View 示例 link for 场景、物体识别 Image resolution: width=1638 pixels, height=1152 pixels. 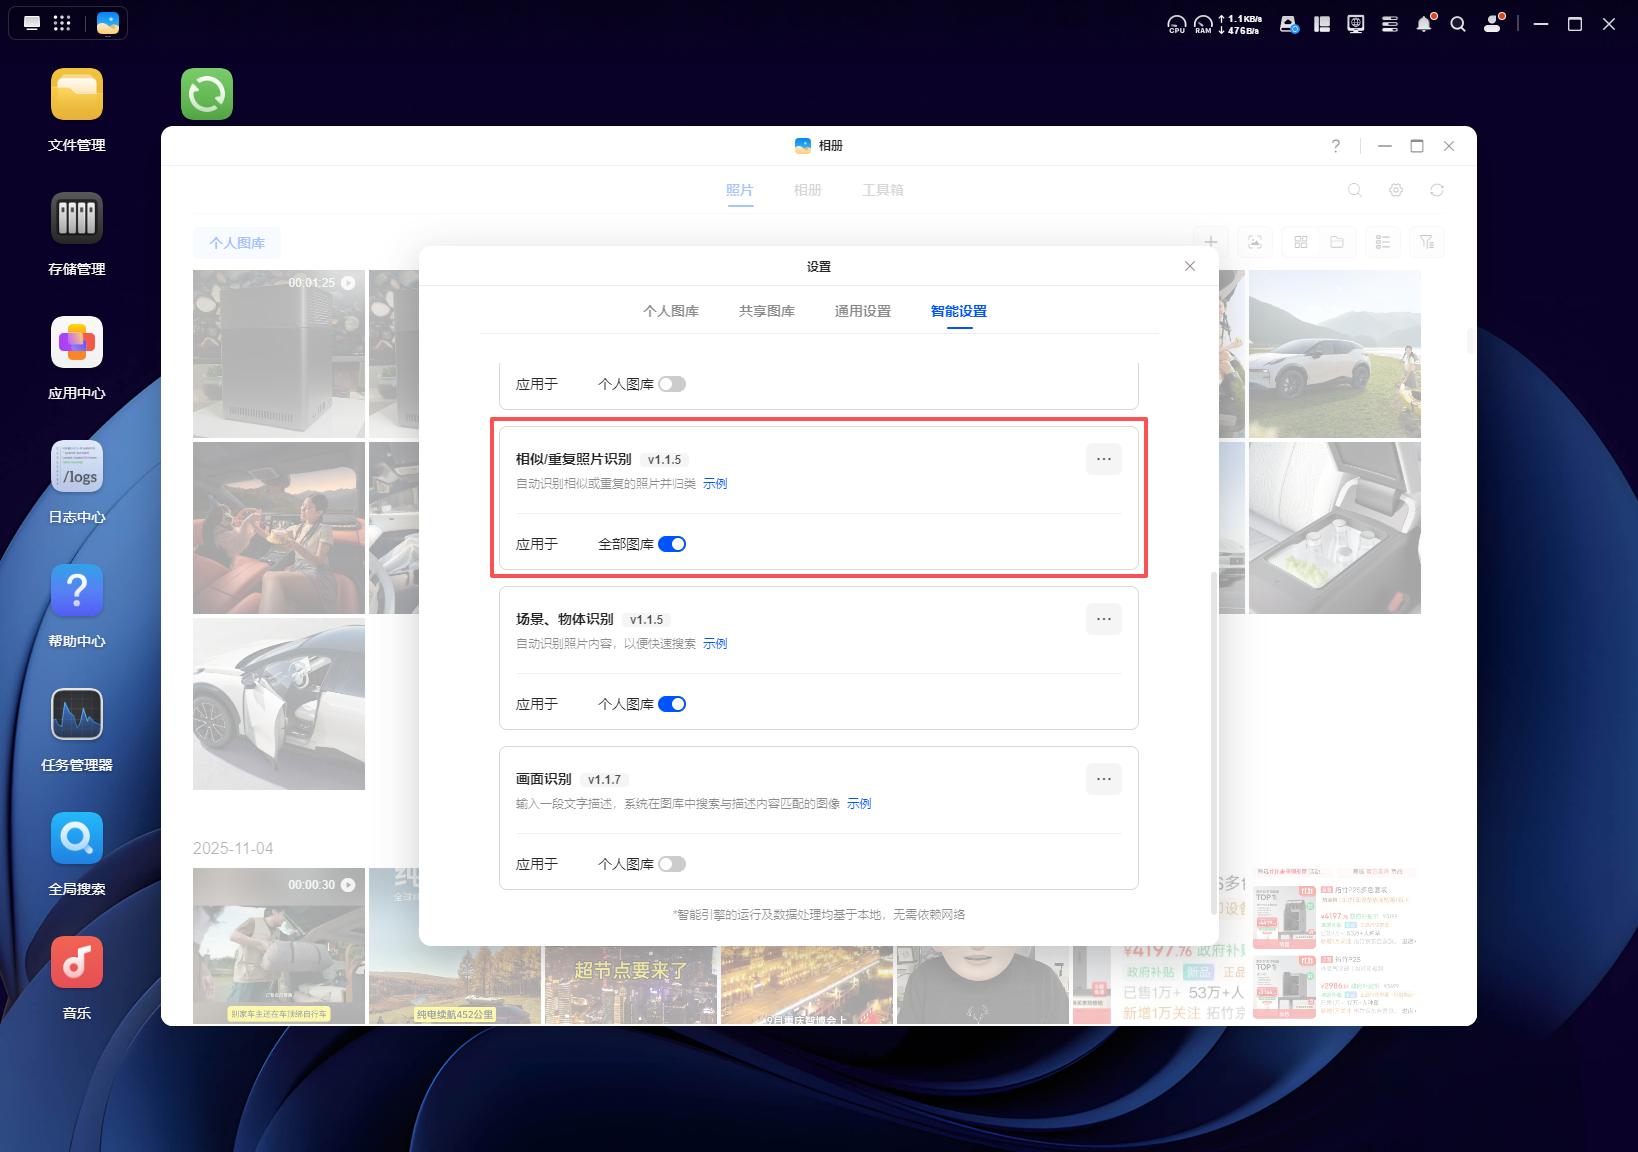coord(715,644)
